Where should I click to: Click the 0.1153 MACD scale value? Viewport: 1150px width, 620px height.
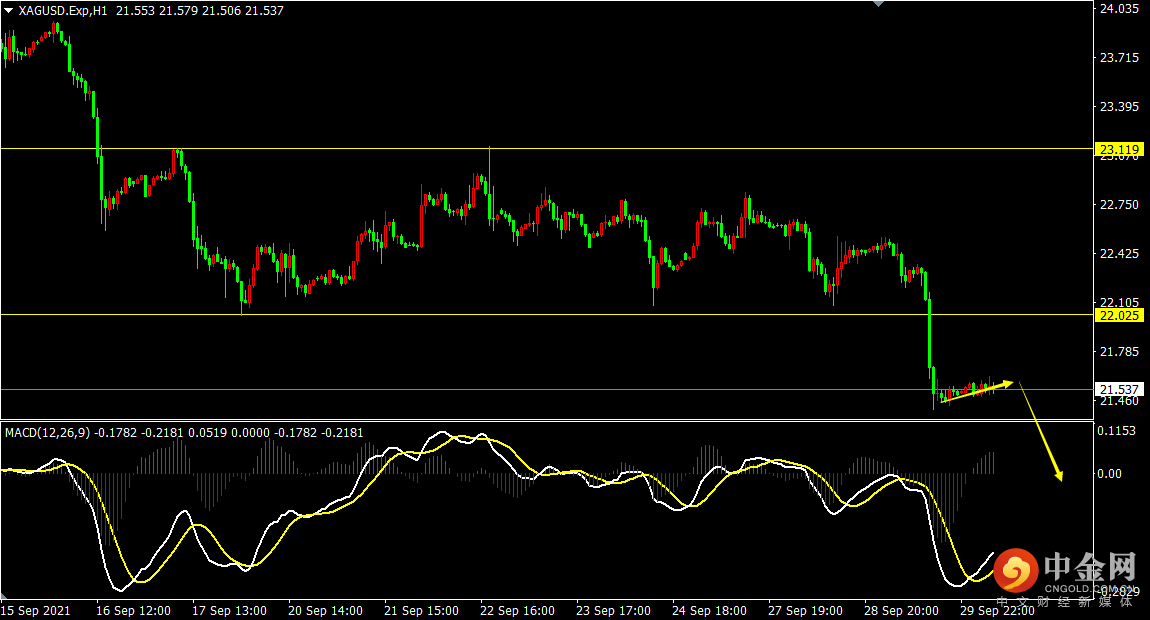(x=1116, y=431)
